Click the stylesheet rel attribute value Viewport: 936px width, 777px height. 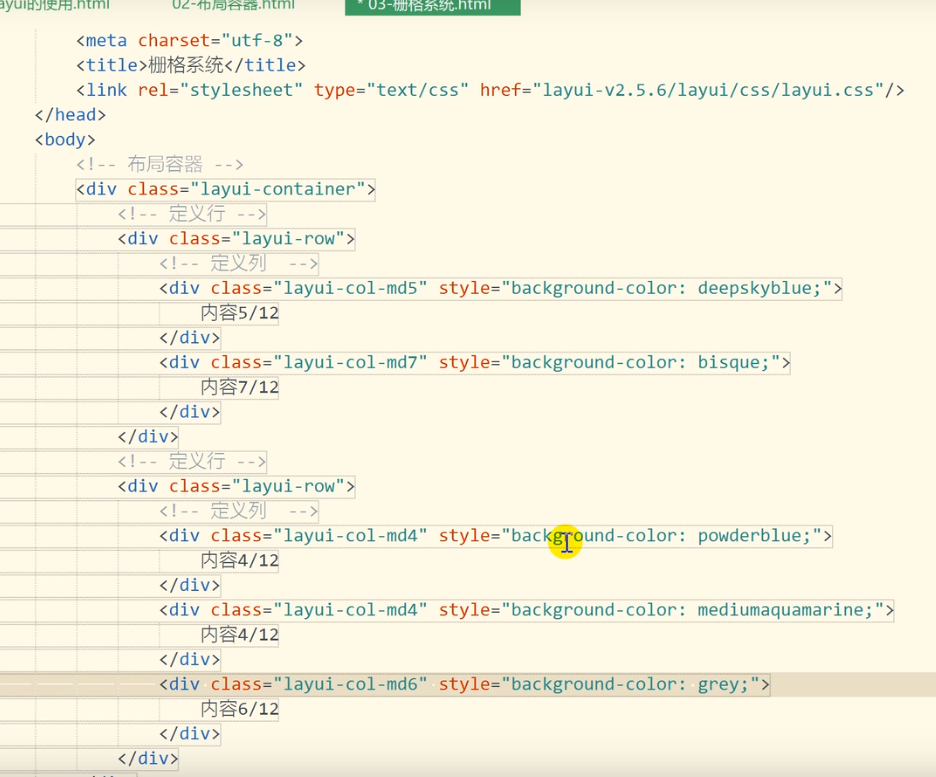pos(241,90)
